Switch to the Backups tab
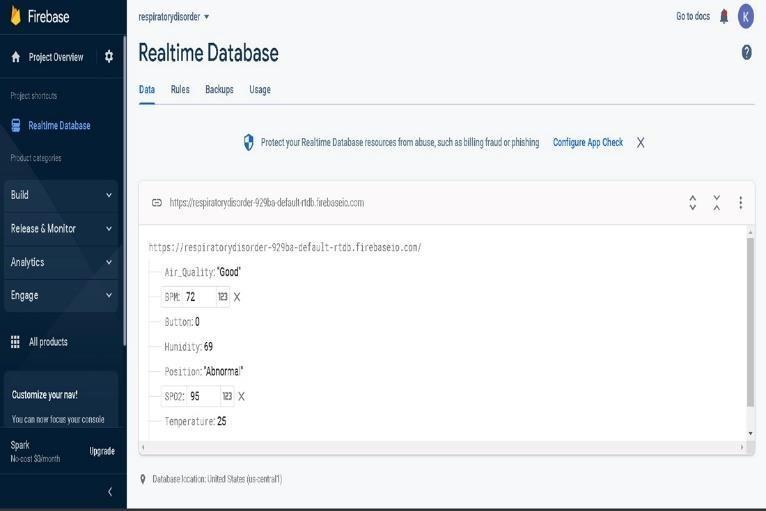The height and width of the screenshot is (511, 766). pos(219,89)
